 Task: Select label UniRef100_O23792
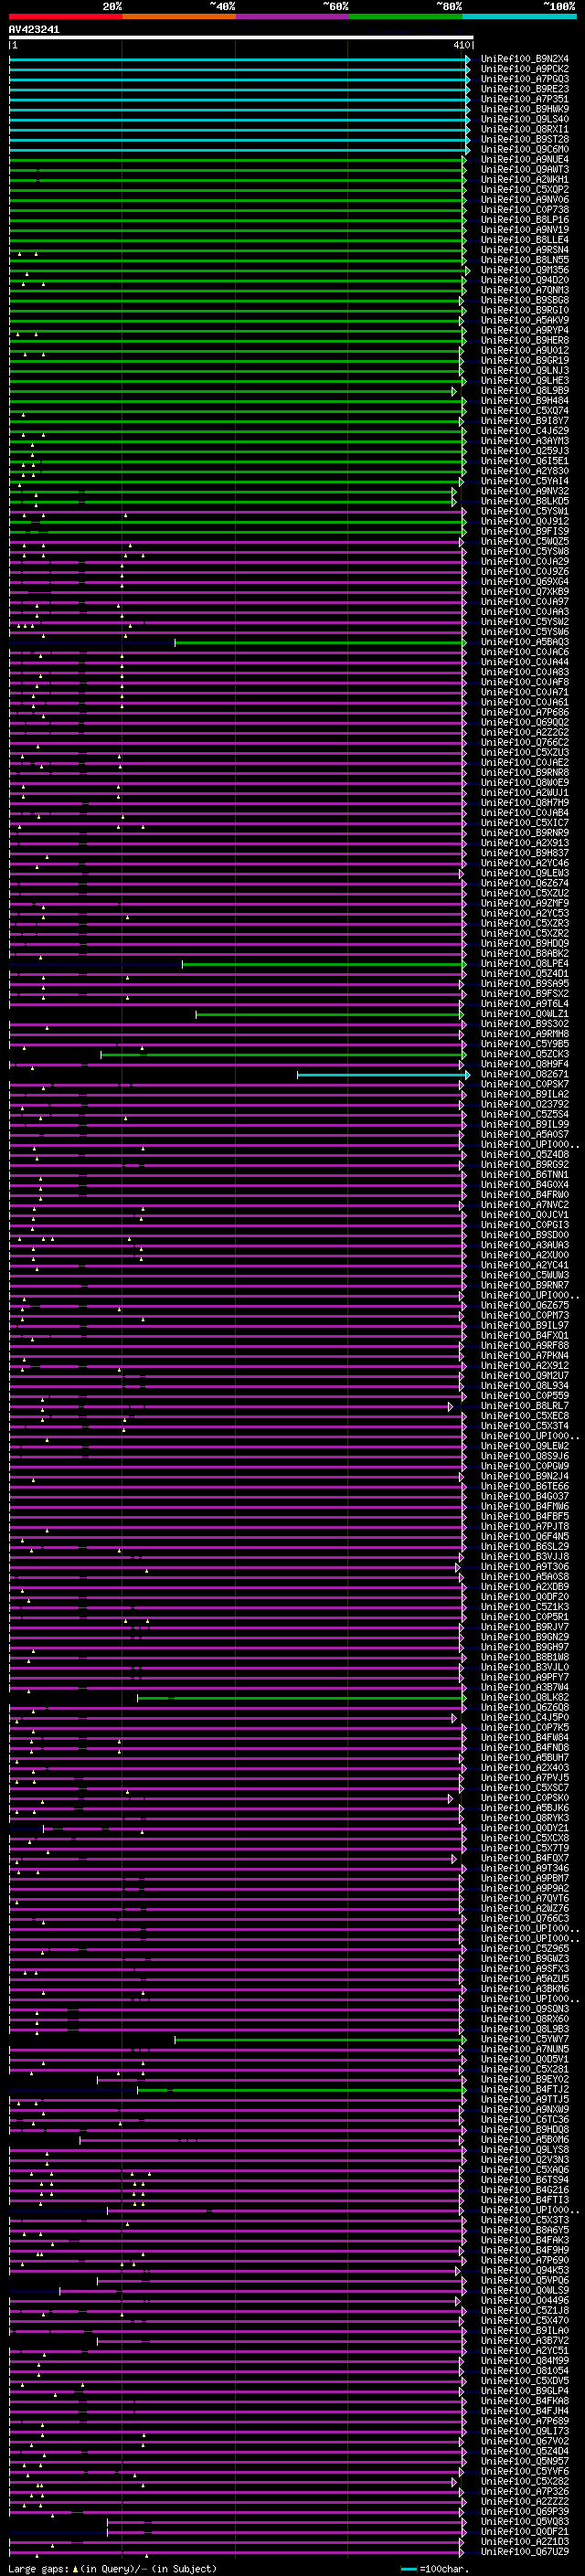[525, 1105]
